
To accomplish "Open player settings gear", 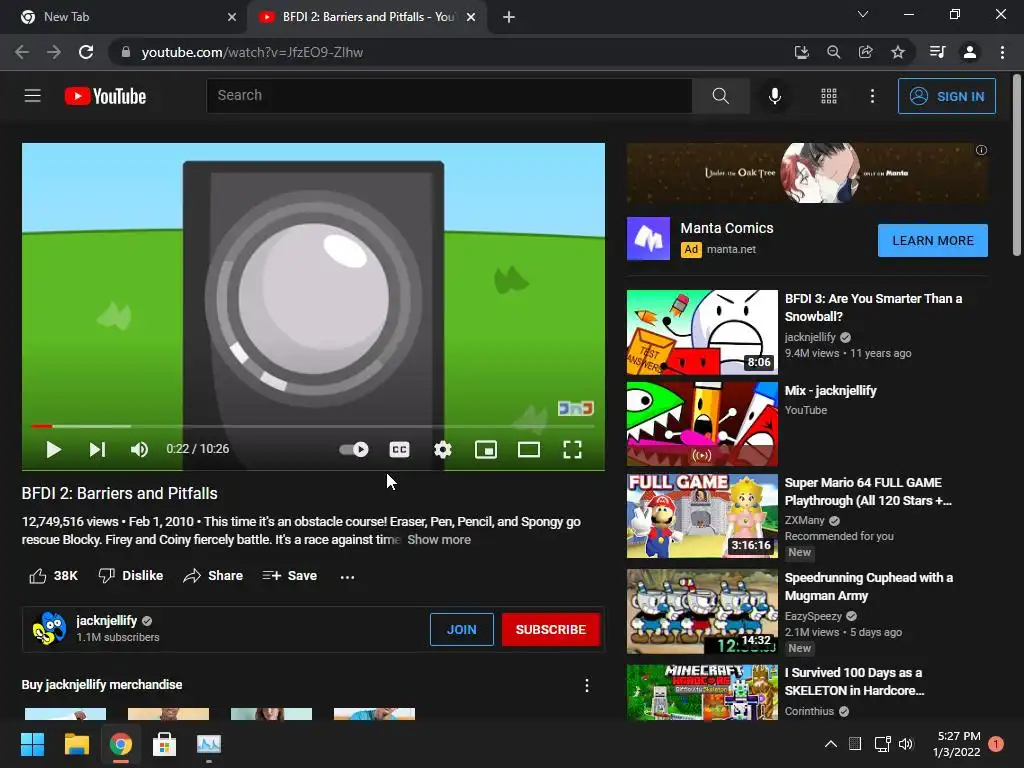I will pos(443,449).
